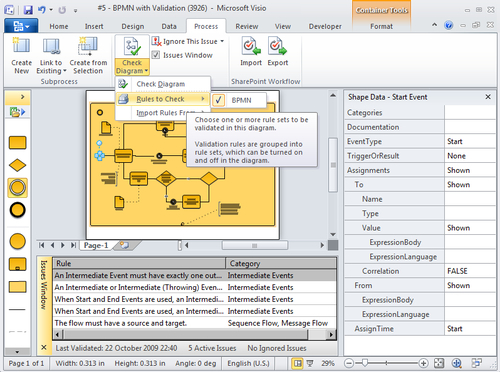This screenshot has width=500, height=372.
Task: Undo the last action
Action: (x=42, y=10)
